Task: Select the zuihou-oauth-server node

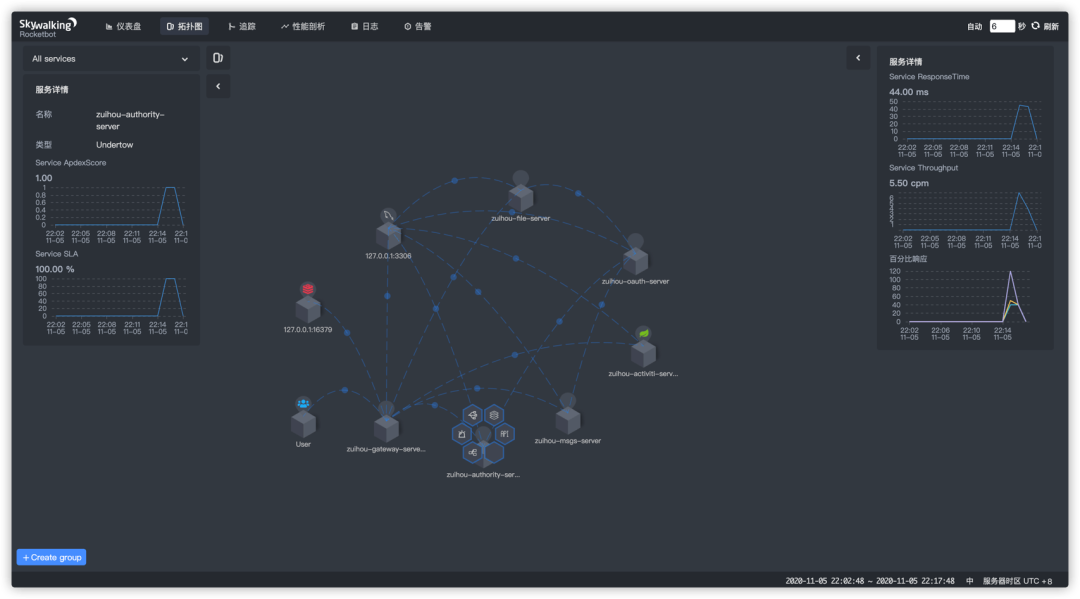Action: (635, 261)
